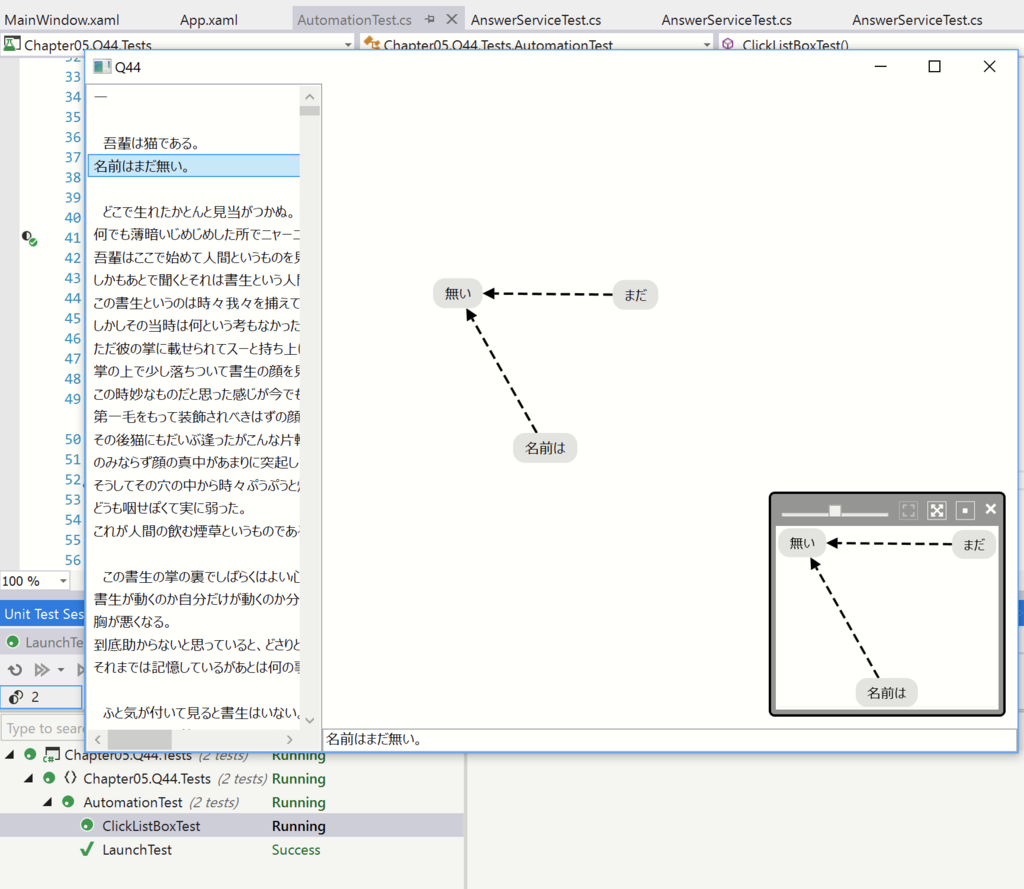The height and width of the screenshot is (889, 1024).
Task: Click the minimap fit-to-view icon with expanding arrows
Action: 936,510
